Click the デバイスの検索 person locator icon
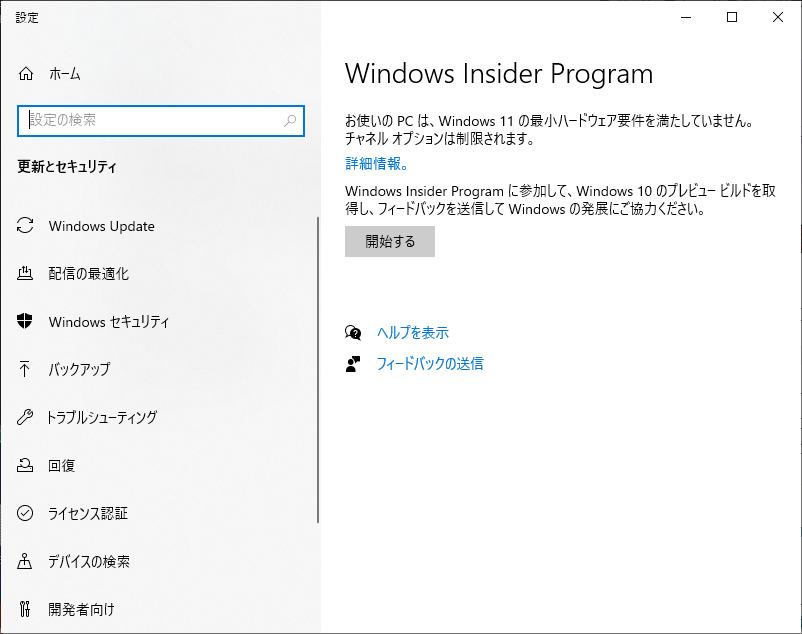This screenshot has height=634, width=802. pos(25,561)
